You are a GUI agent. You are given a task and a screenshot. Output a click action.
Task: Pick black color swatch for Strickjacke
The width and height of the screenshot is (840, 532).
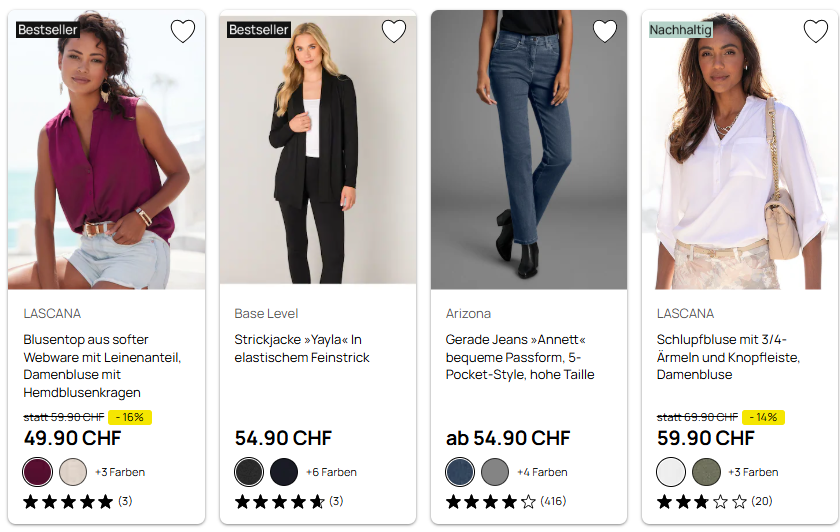(249, 472)
